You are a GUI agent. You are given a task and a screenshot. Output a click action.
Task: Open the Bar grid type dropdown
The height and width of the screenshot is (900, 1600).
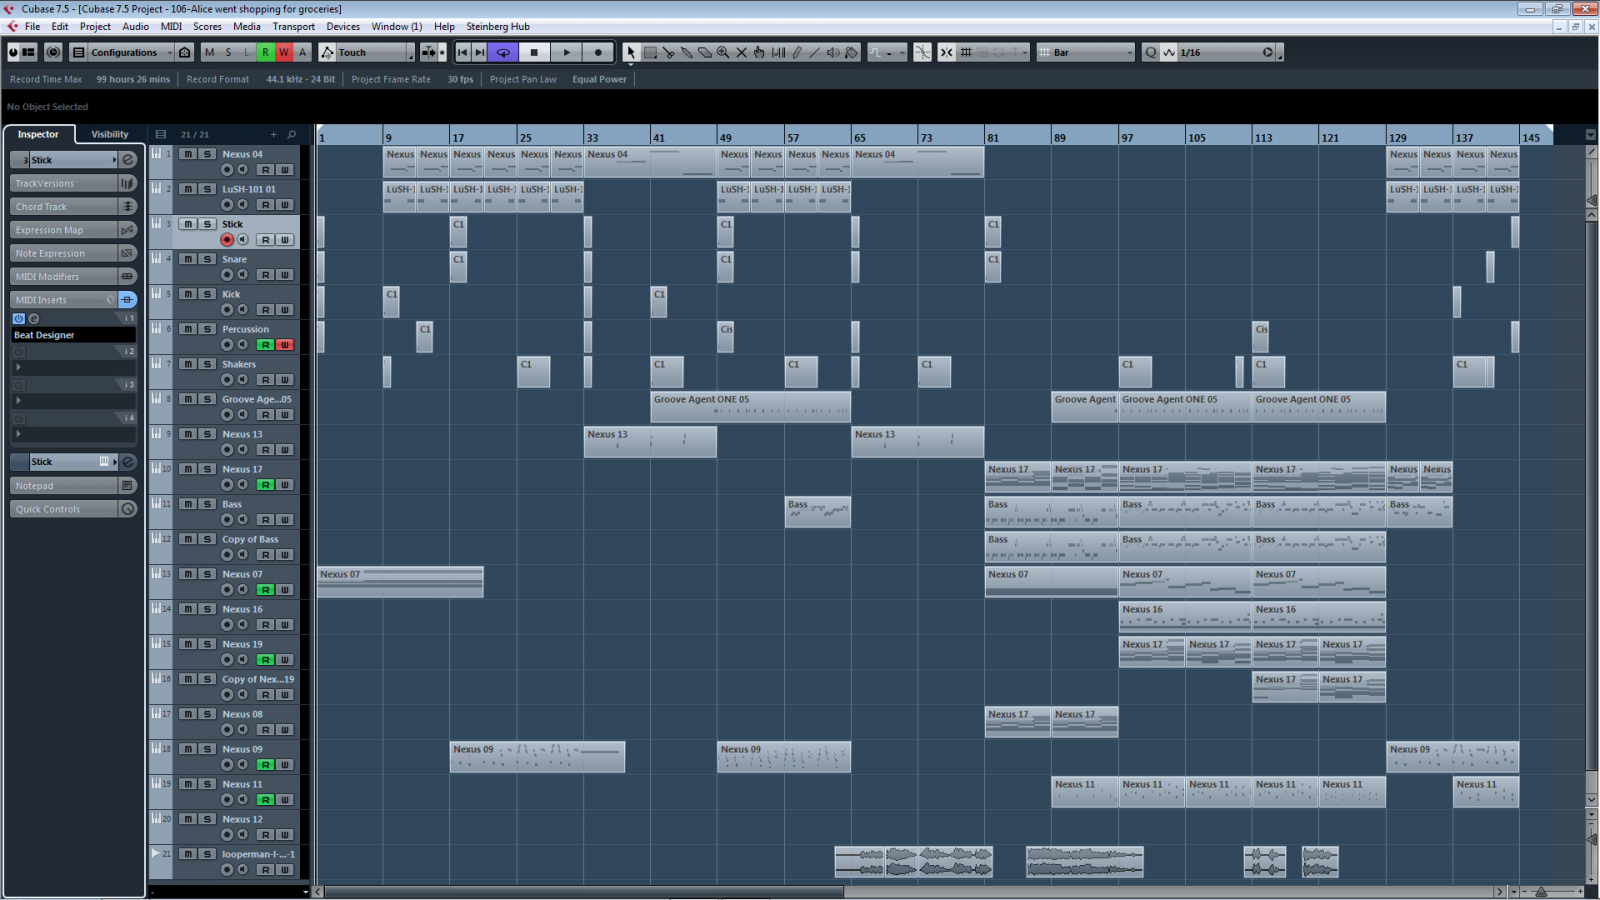pyautogui.click(x=1085, y=52)
